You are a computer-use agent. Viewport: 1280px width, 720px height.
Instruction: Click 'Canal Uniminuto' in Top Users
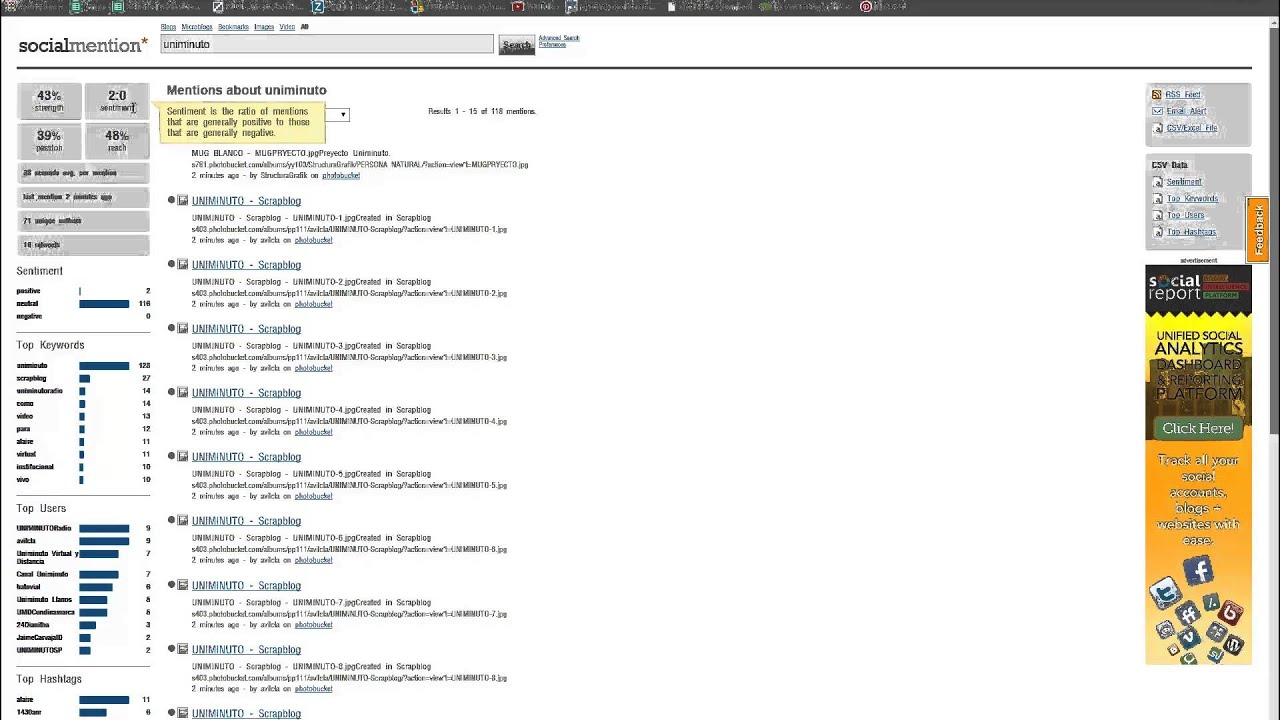pos(42,574)
